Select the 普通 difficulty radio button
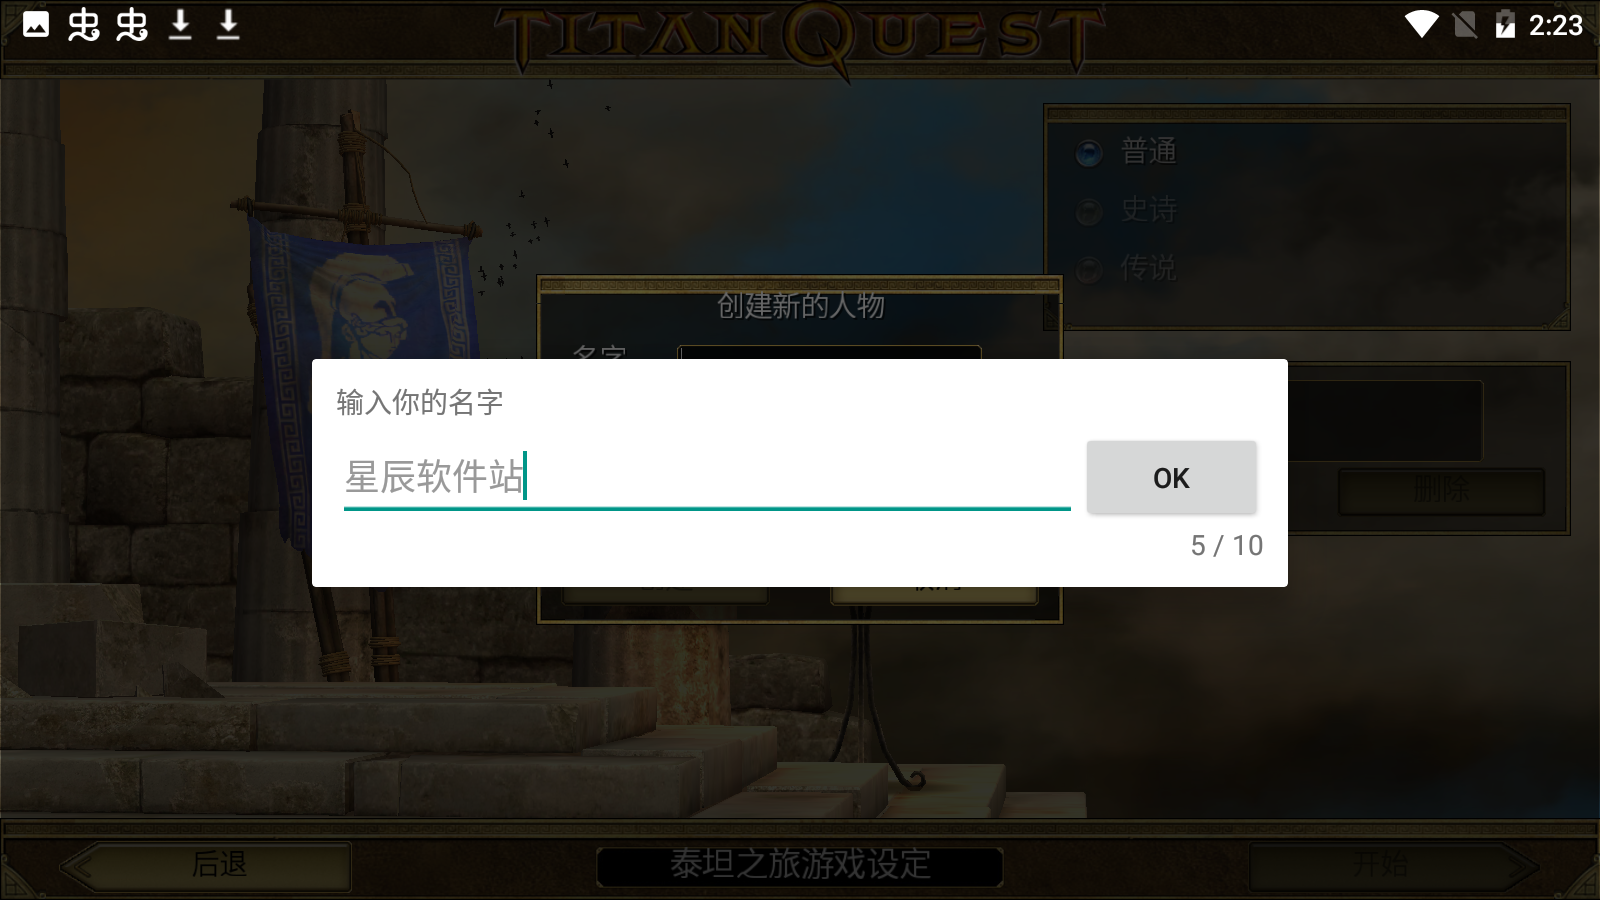This screenshot has height=900, width=1600. [1089, 153]
